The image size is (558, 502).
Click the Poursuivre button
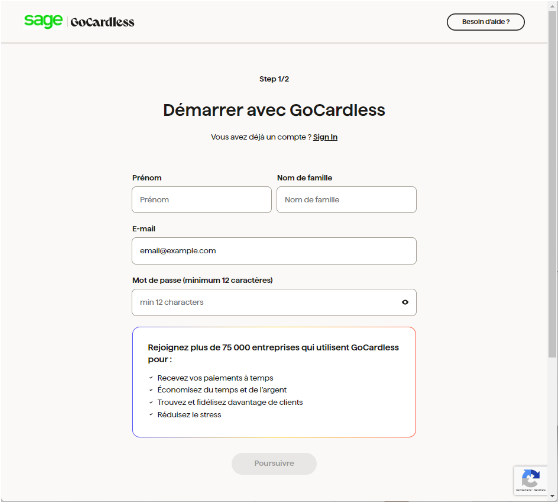(x=274, y=464)
